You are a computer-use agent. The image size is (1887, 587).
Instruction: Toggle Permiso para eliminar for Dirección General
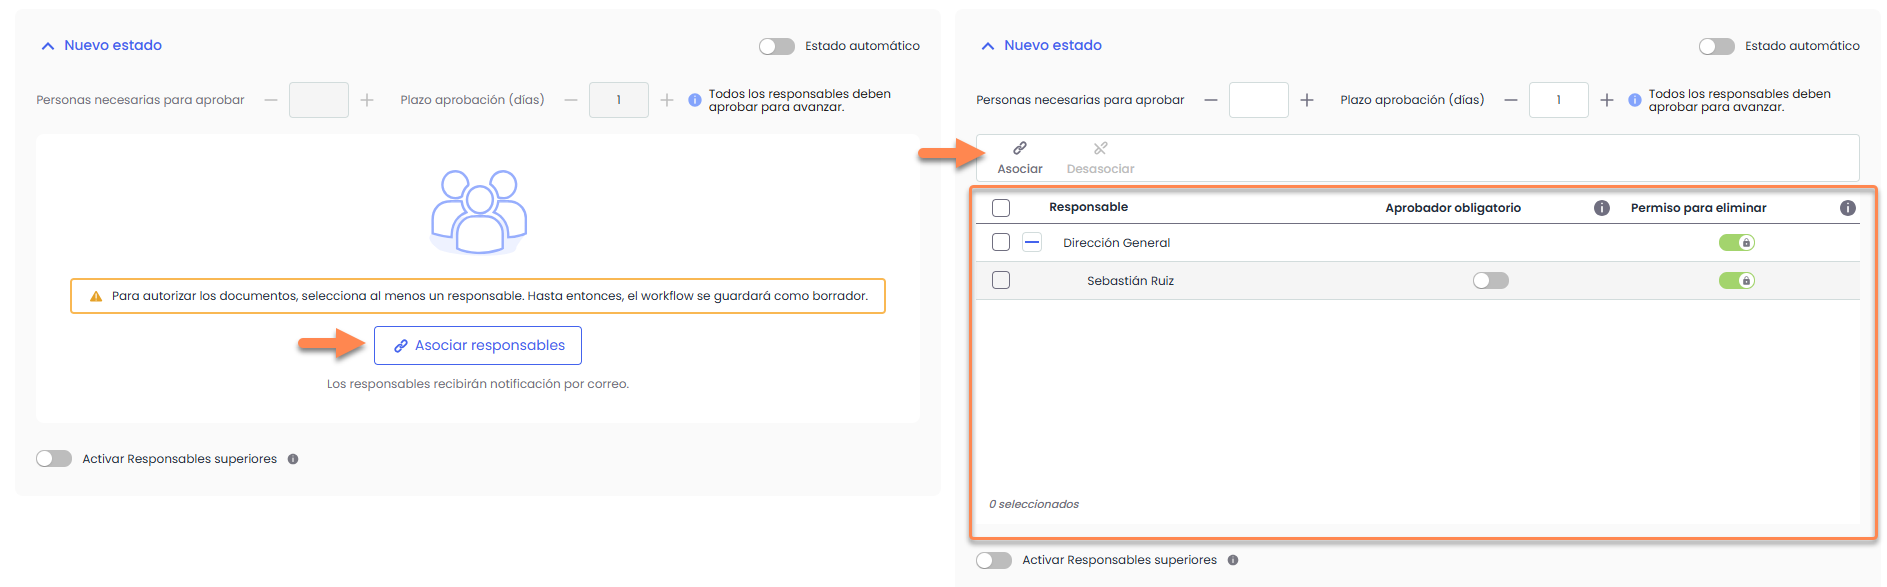tap(1736, 242)
